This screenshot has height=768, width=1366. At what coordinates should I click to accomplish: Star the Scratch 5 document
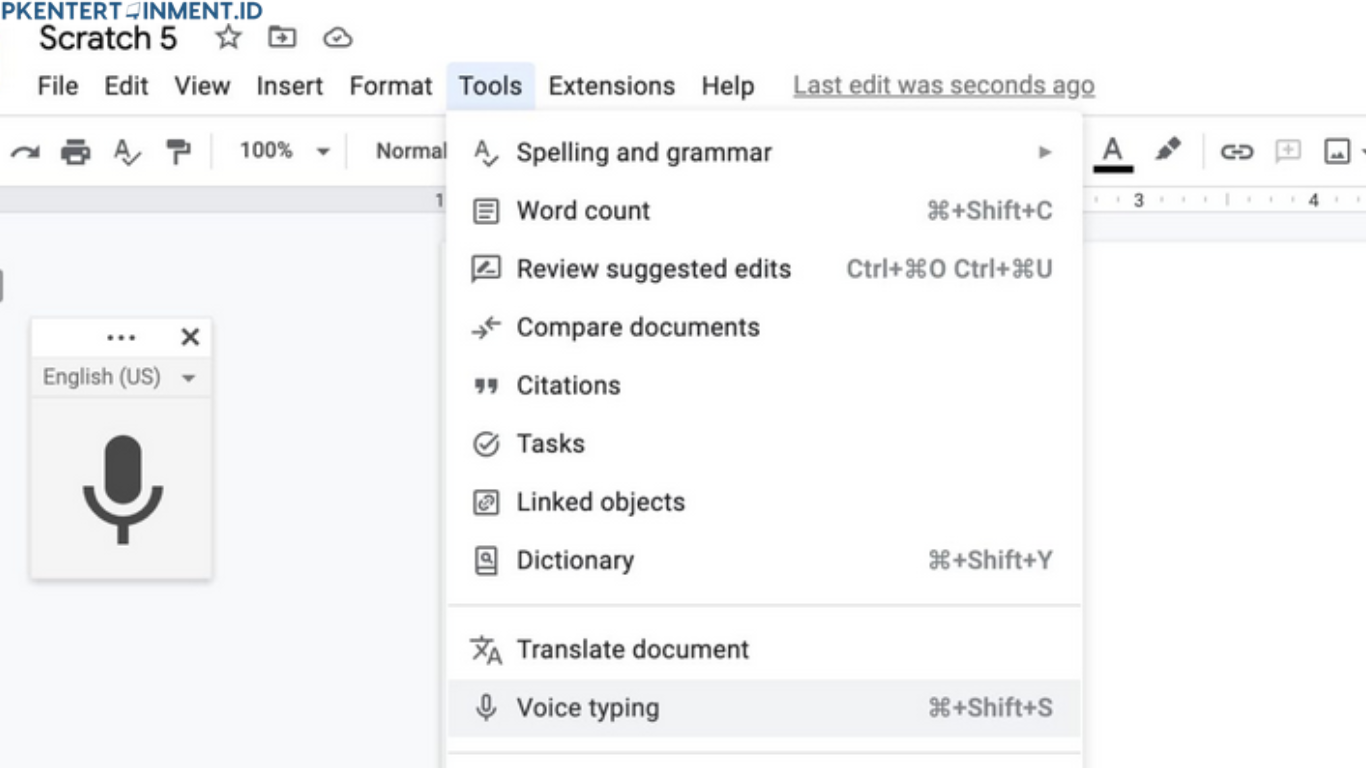(228, 38)
